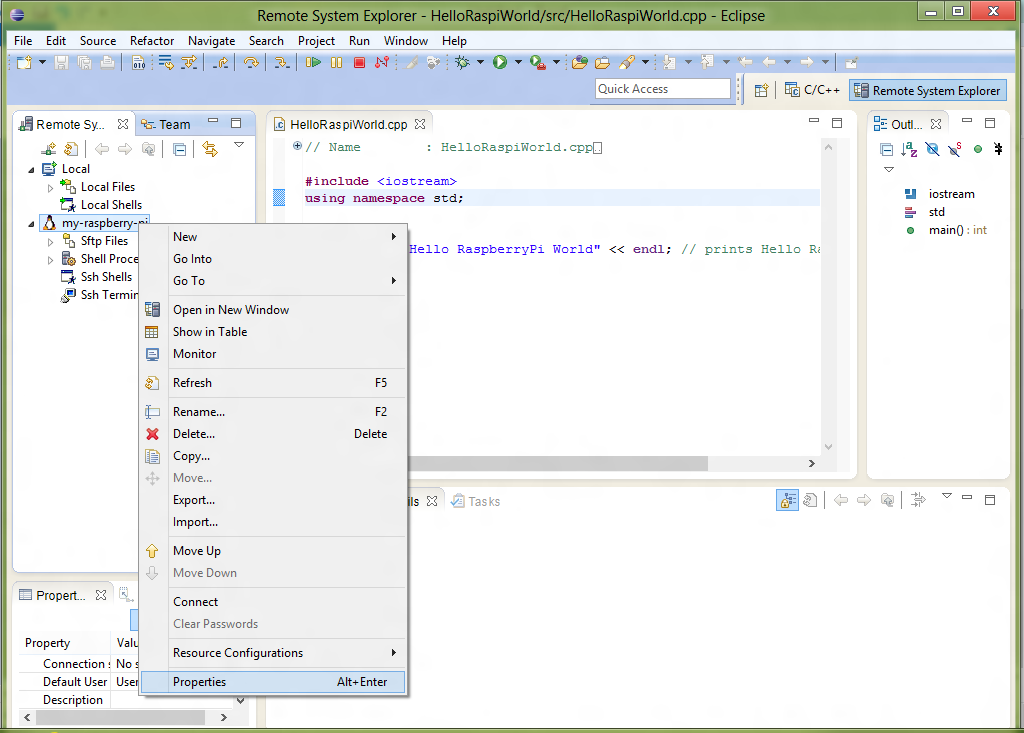1024x733 pixels.
Task: Open Remote Systems view menu triangle
Action: [239, 145]
